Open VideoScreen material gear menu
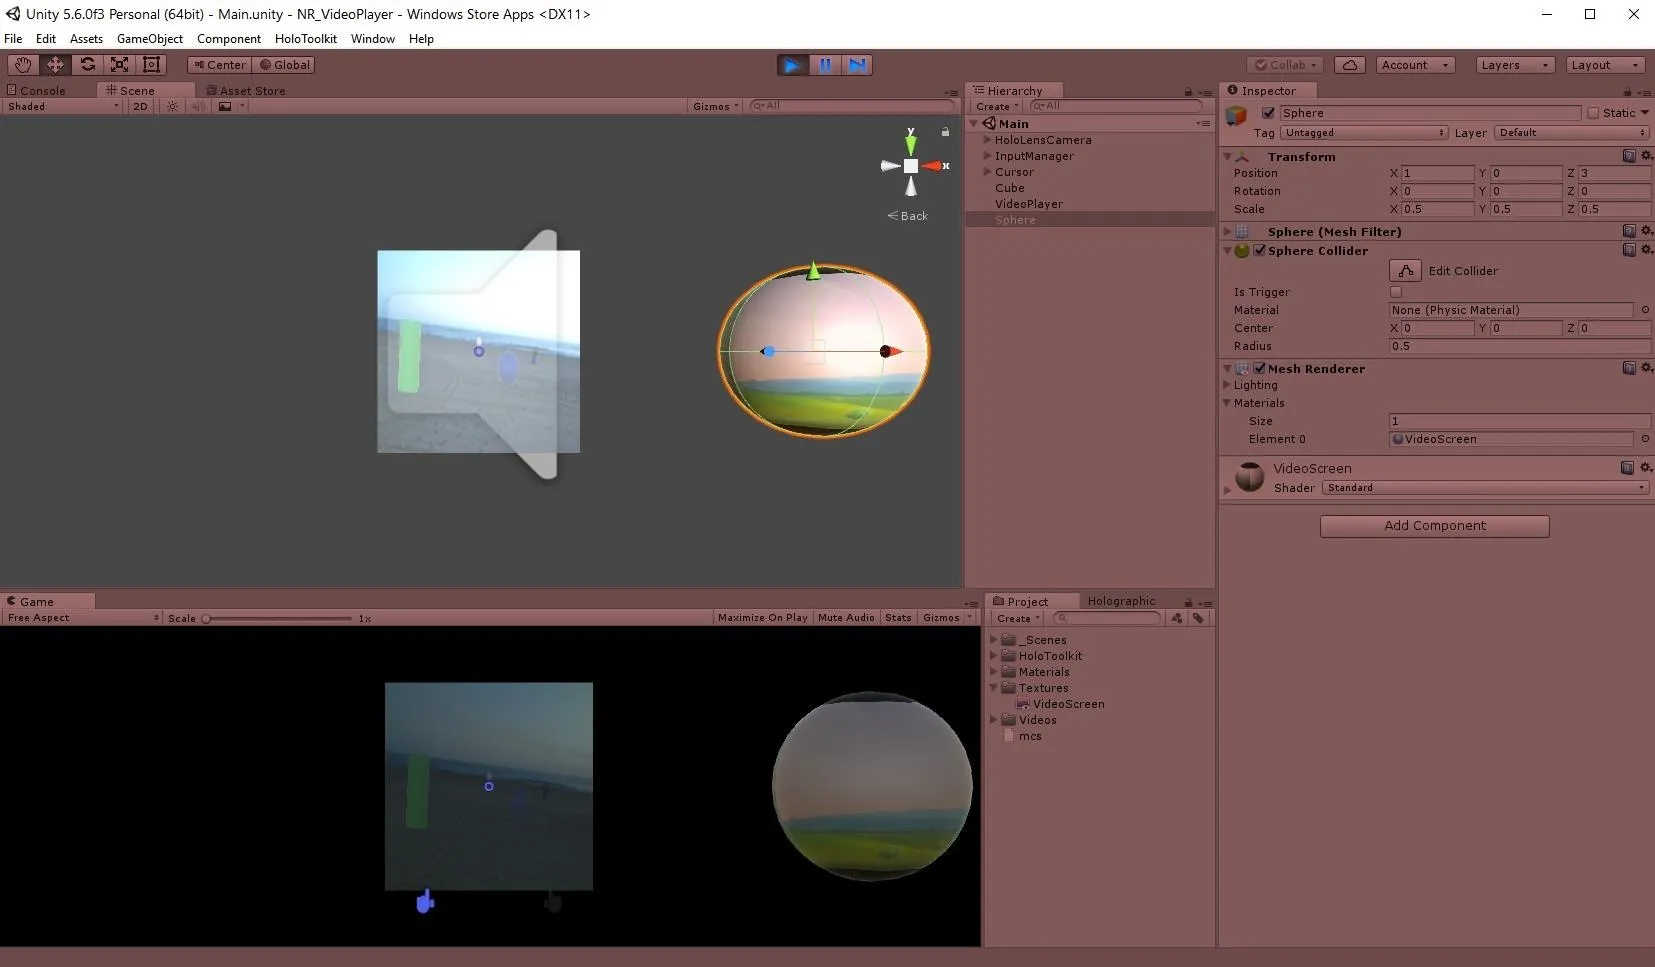Image resolution: width=1655 pixels, height=967 pixels. (1647, 467)
